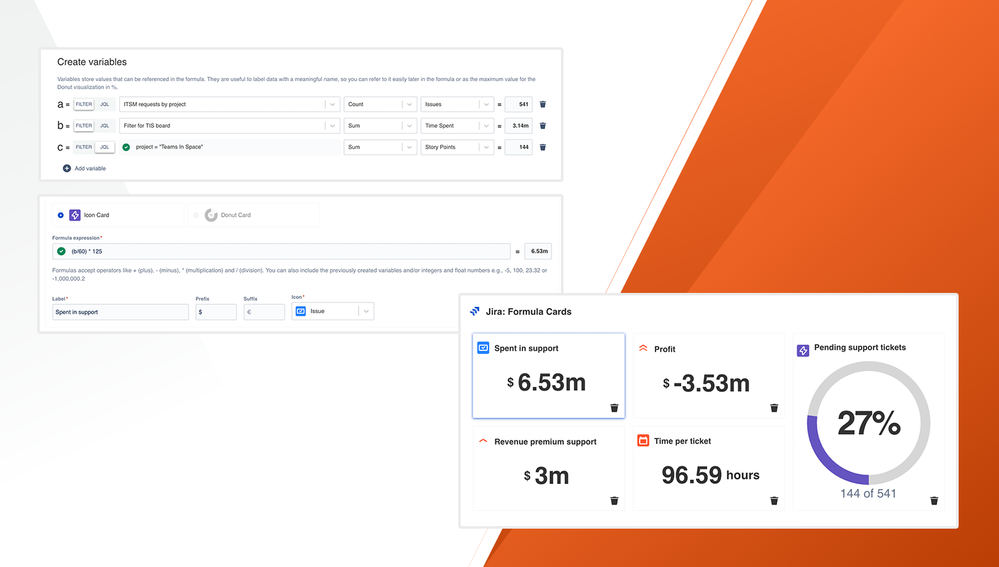Open the Icon selection dropdown
Viewport: 999px width, 567px height.
(x=333, y=311)
